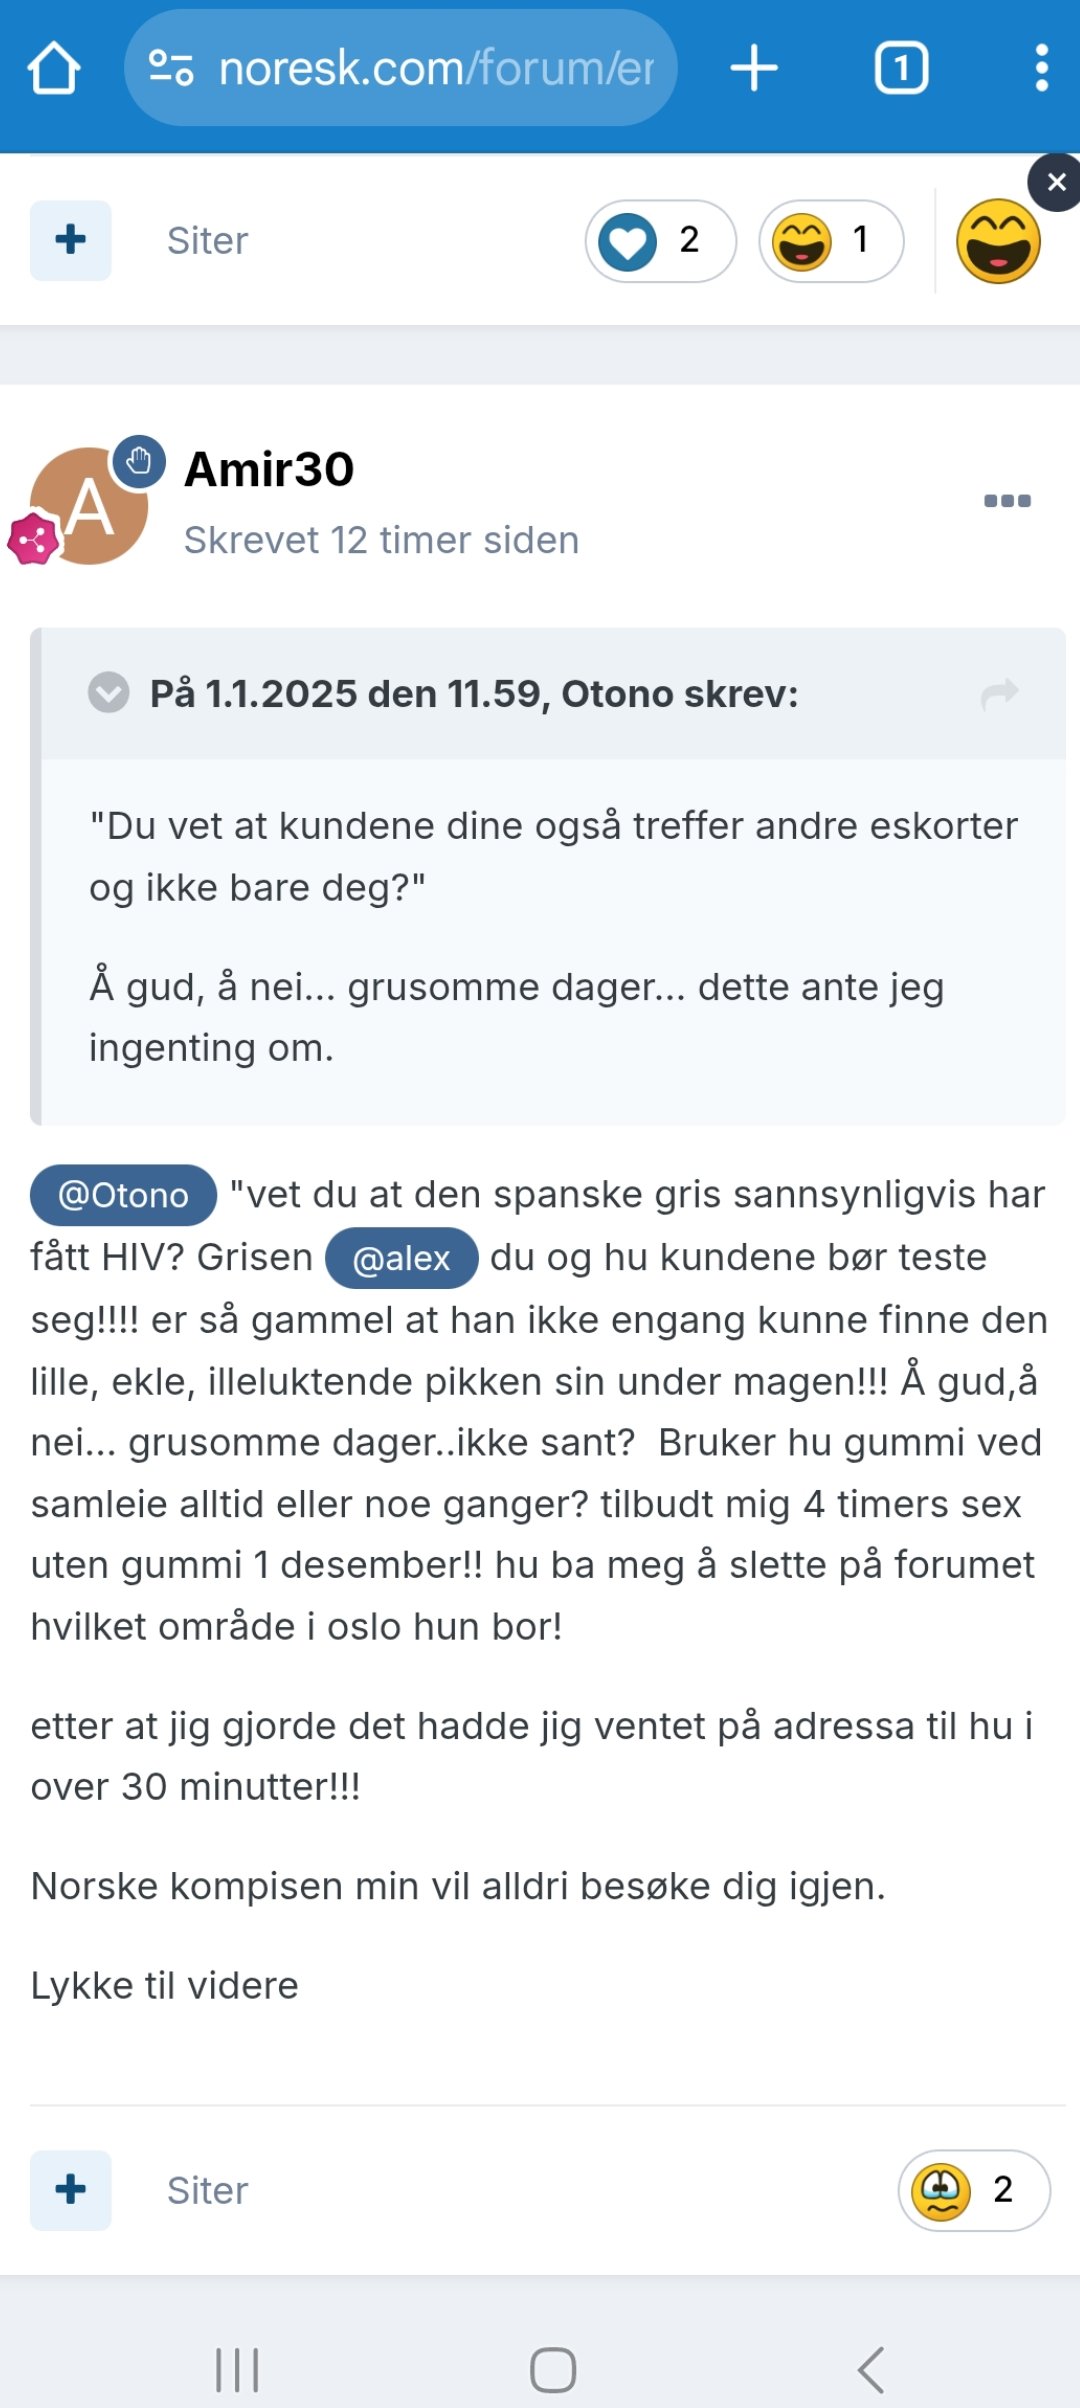1080x2408 pixels.
Task: Toggle the laughing reaction with count 1
Action: coord(831,241)
